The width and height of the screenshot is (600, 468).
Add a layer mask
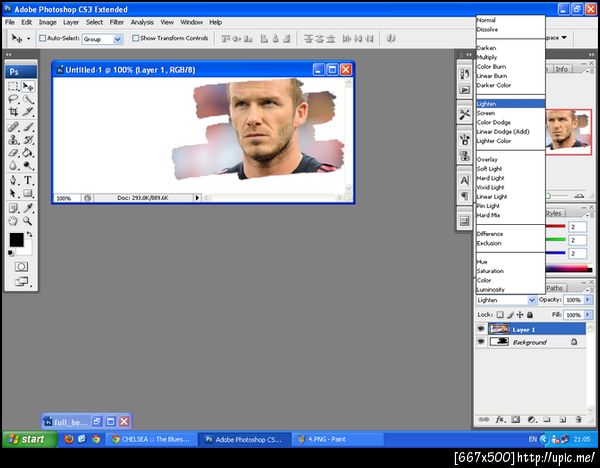(x=516, y=420)
